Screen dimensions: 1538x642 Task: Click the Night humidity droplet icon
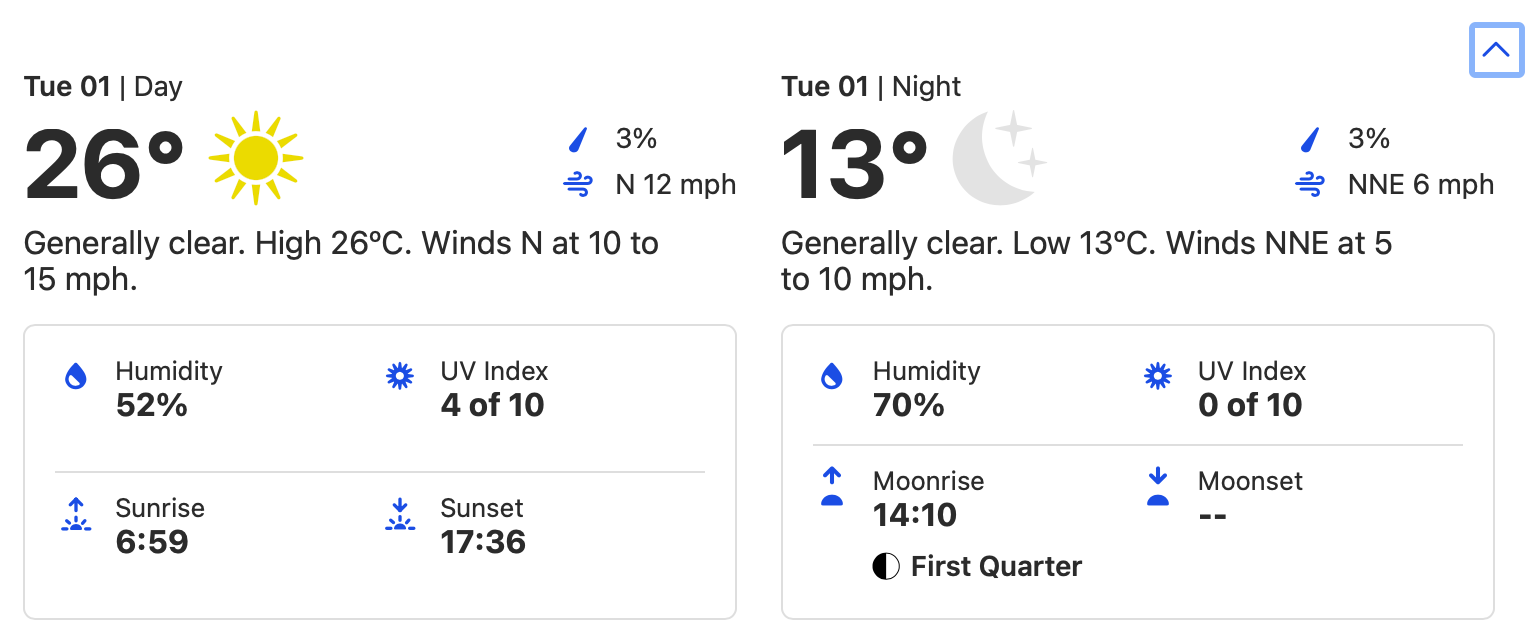[832, 376]
